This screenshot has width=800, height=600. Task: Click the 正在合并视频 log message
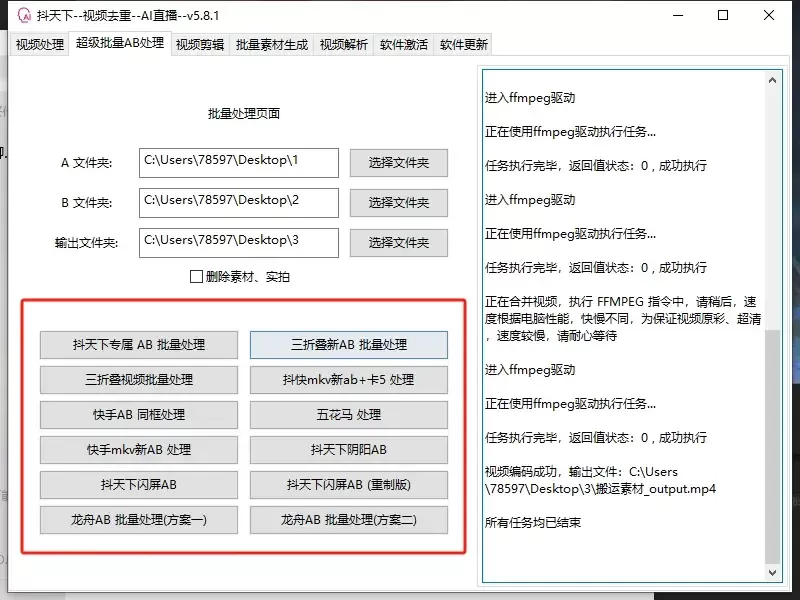click(x=623, y=318)
